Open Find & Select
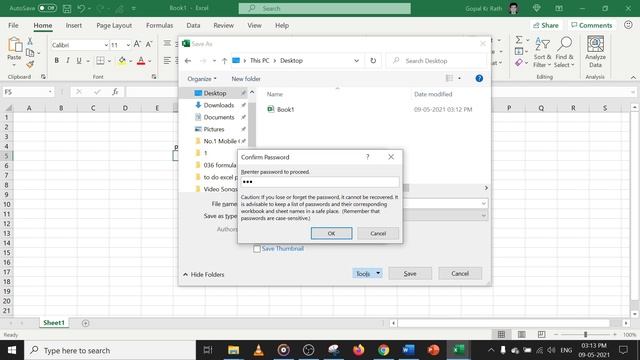 tap(564, 52)
